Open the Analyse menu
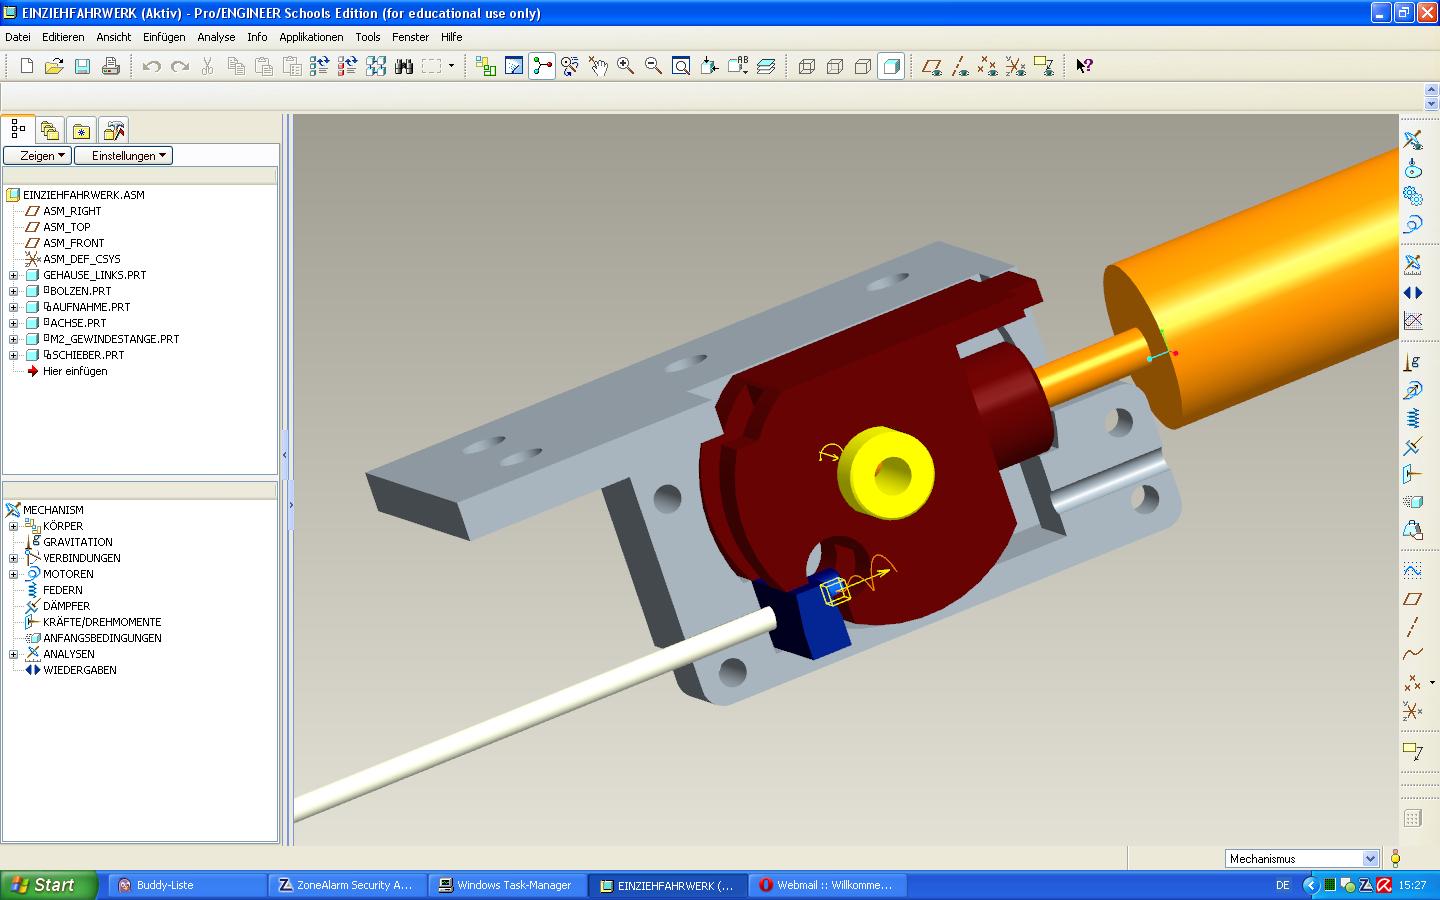Viewport: 1440px width, 900px height. [216, 37]
